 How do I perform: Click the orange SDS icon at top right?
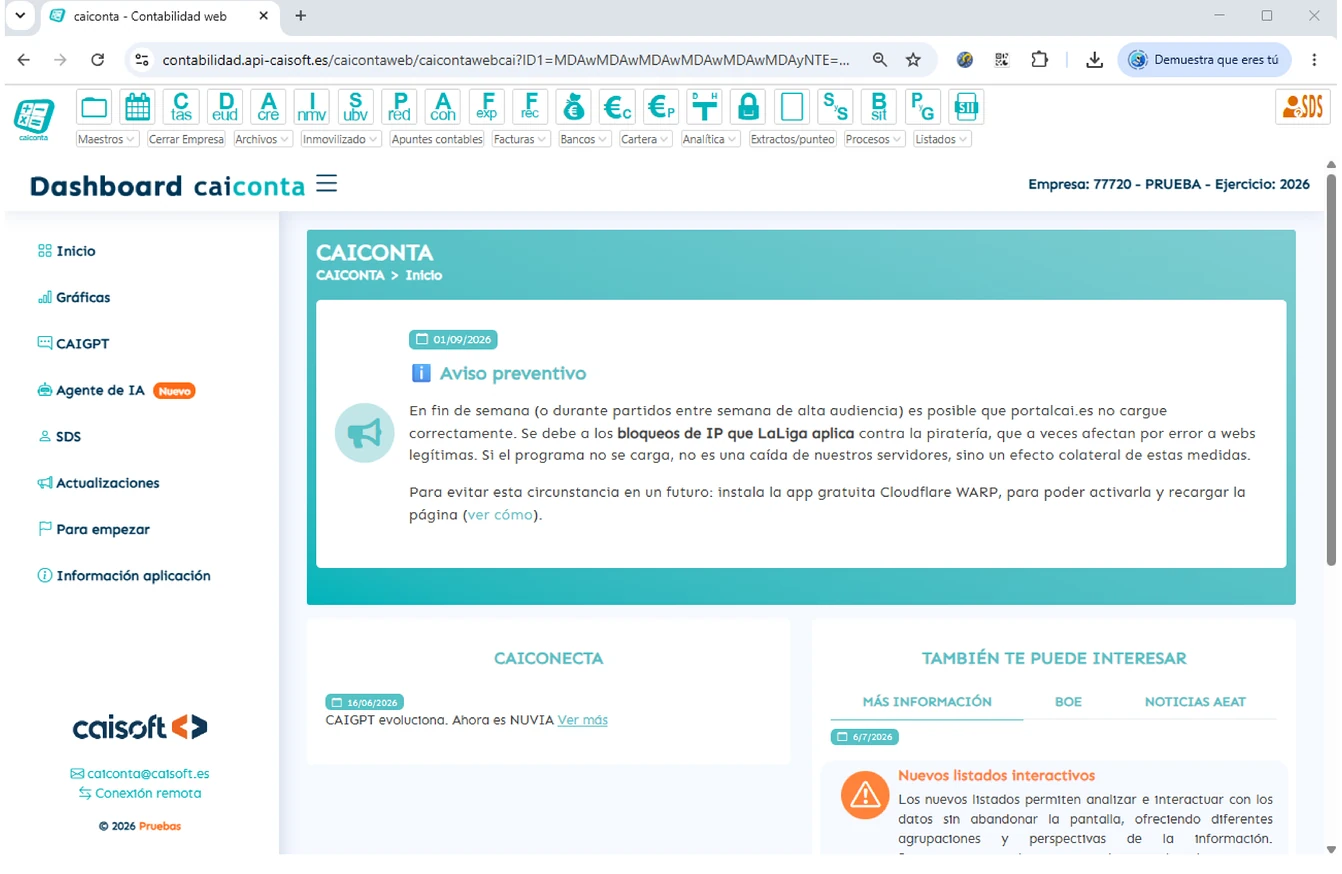[x=1303, y=106]
